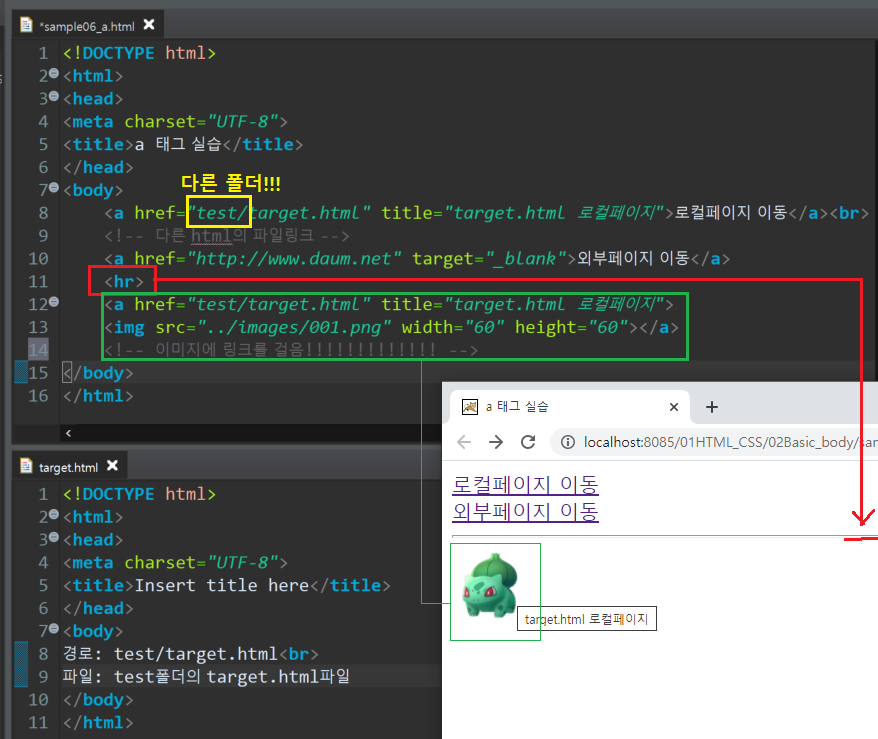Click the browser tab favicon
Viewport: 878px width, 739px height.
pos(469,407)
